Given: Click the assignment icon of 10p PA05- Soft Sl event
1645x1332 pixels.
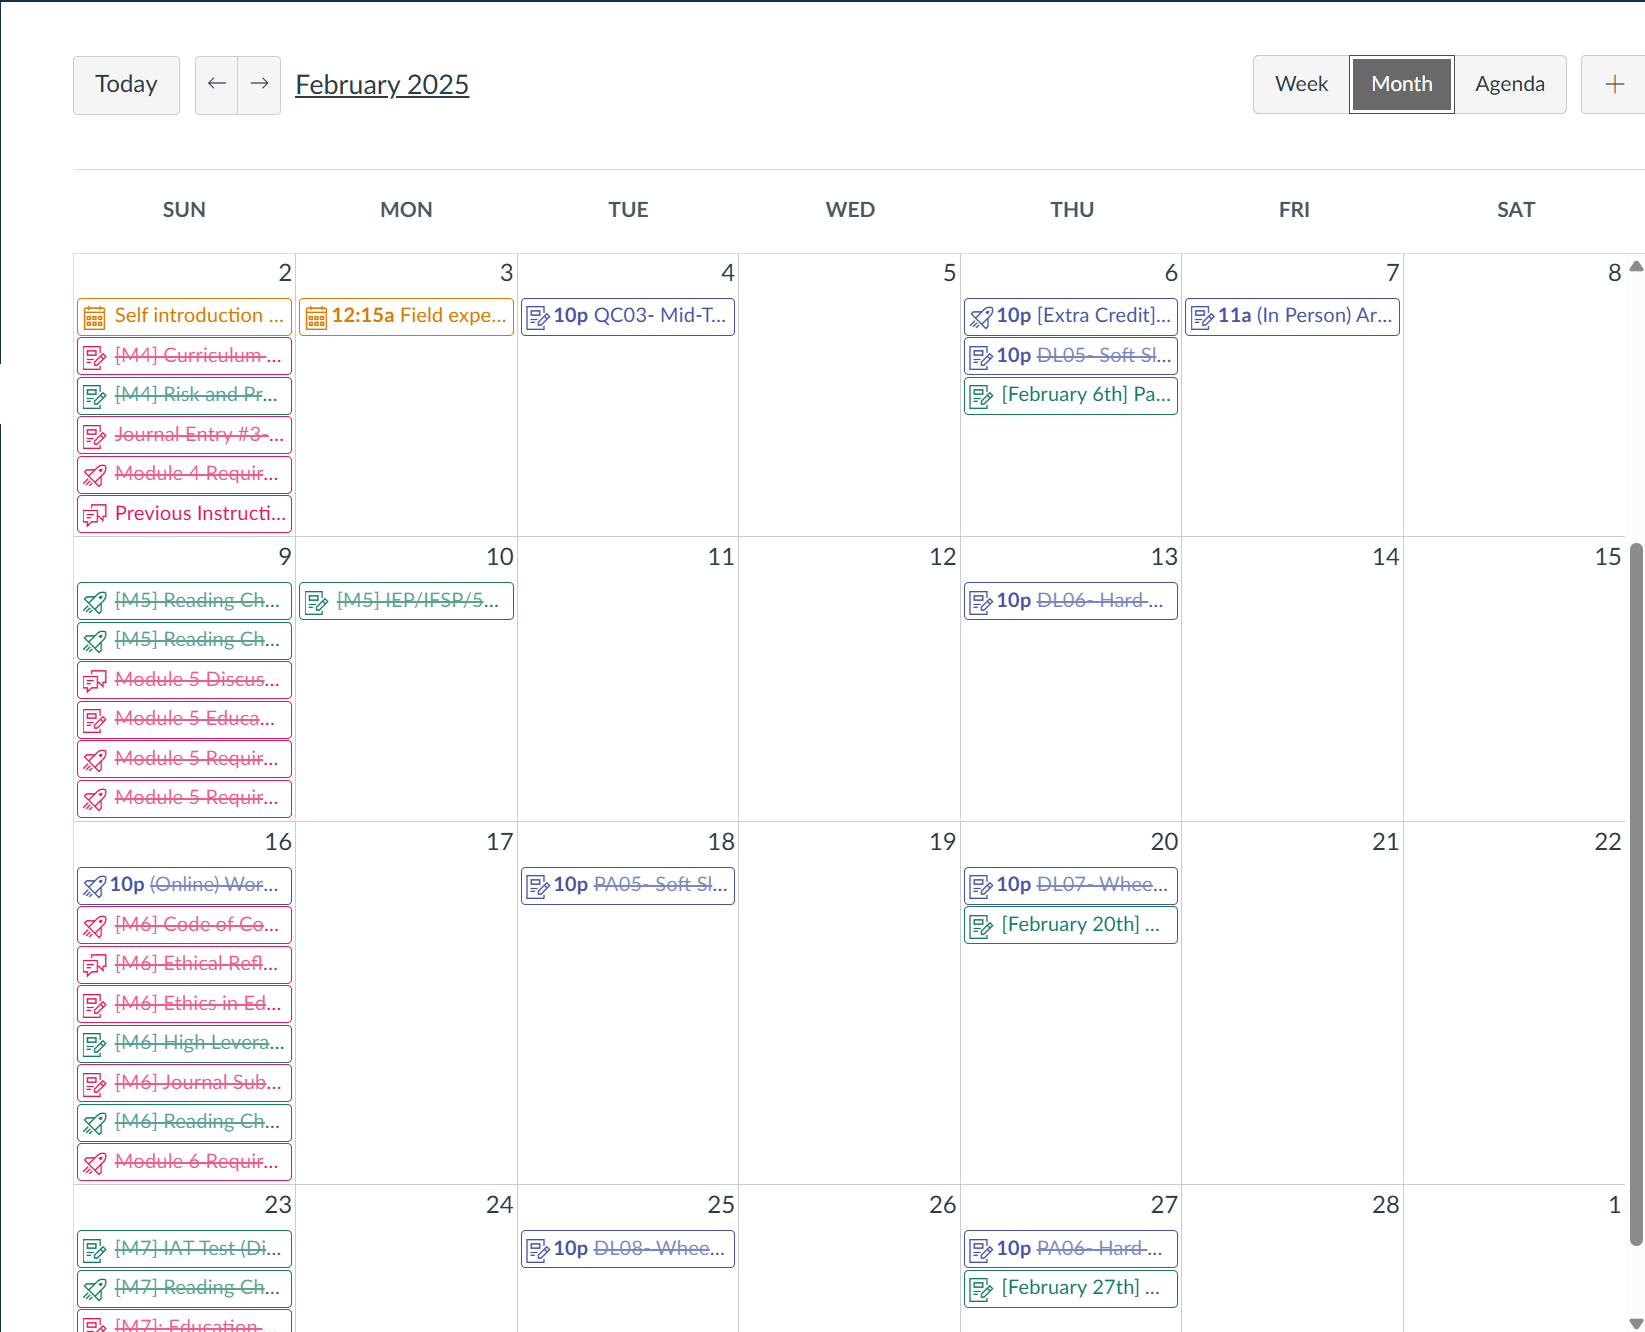Looking at the screenshot, I should pos(538,886).
